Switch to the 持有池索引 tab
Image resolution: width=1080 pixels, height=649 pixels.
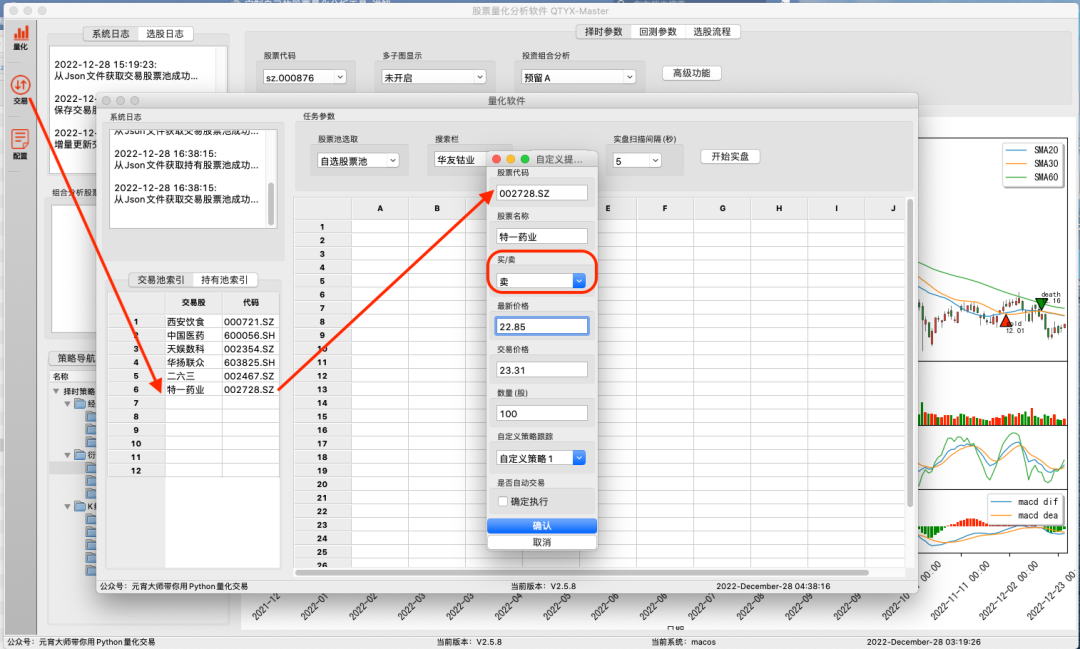(225, 280)
